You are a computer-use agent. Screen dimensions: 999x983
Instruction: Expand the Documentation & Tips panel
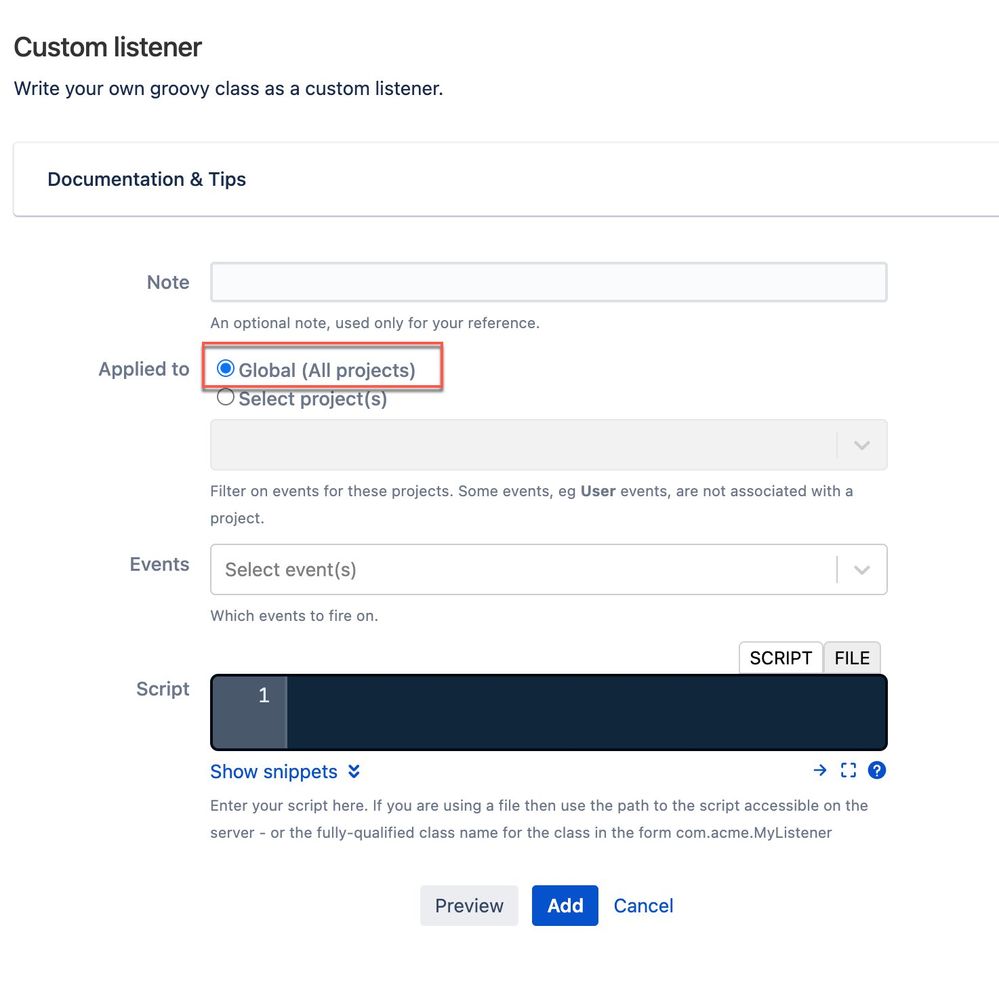click(147, 179)
